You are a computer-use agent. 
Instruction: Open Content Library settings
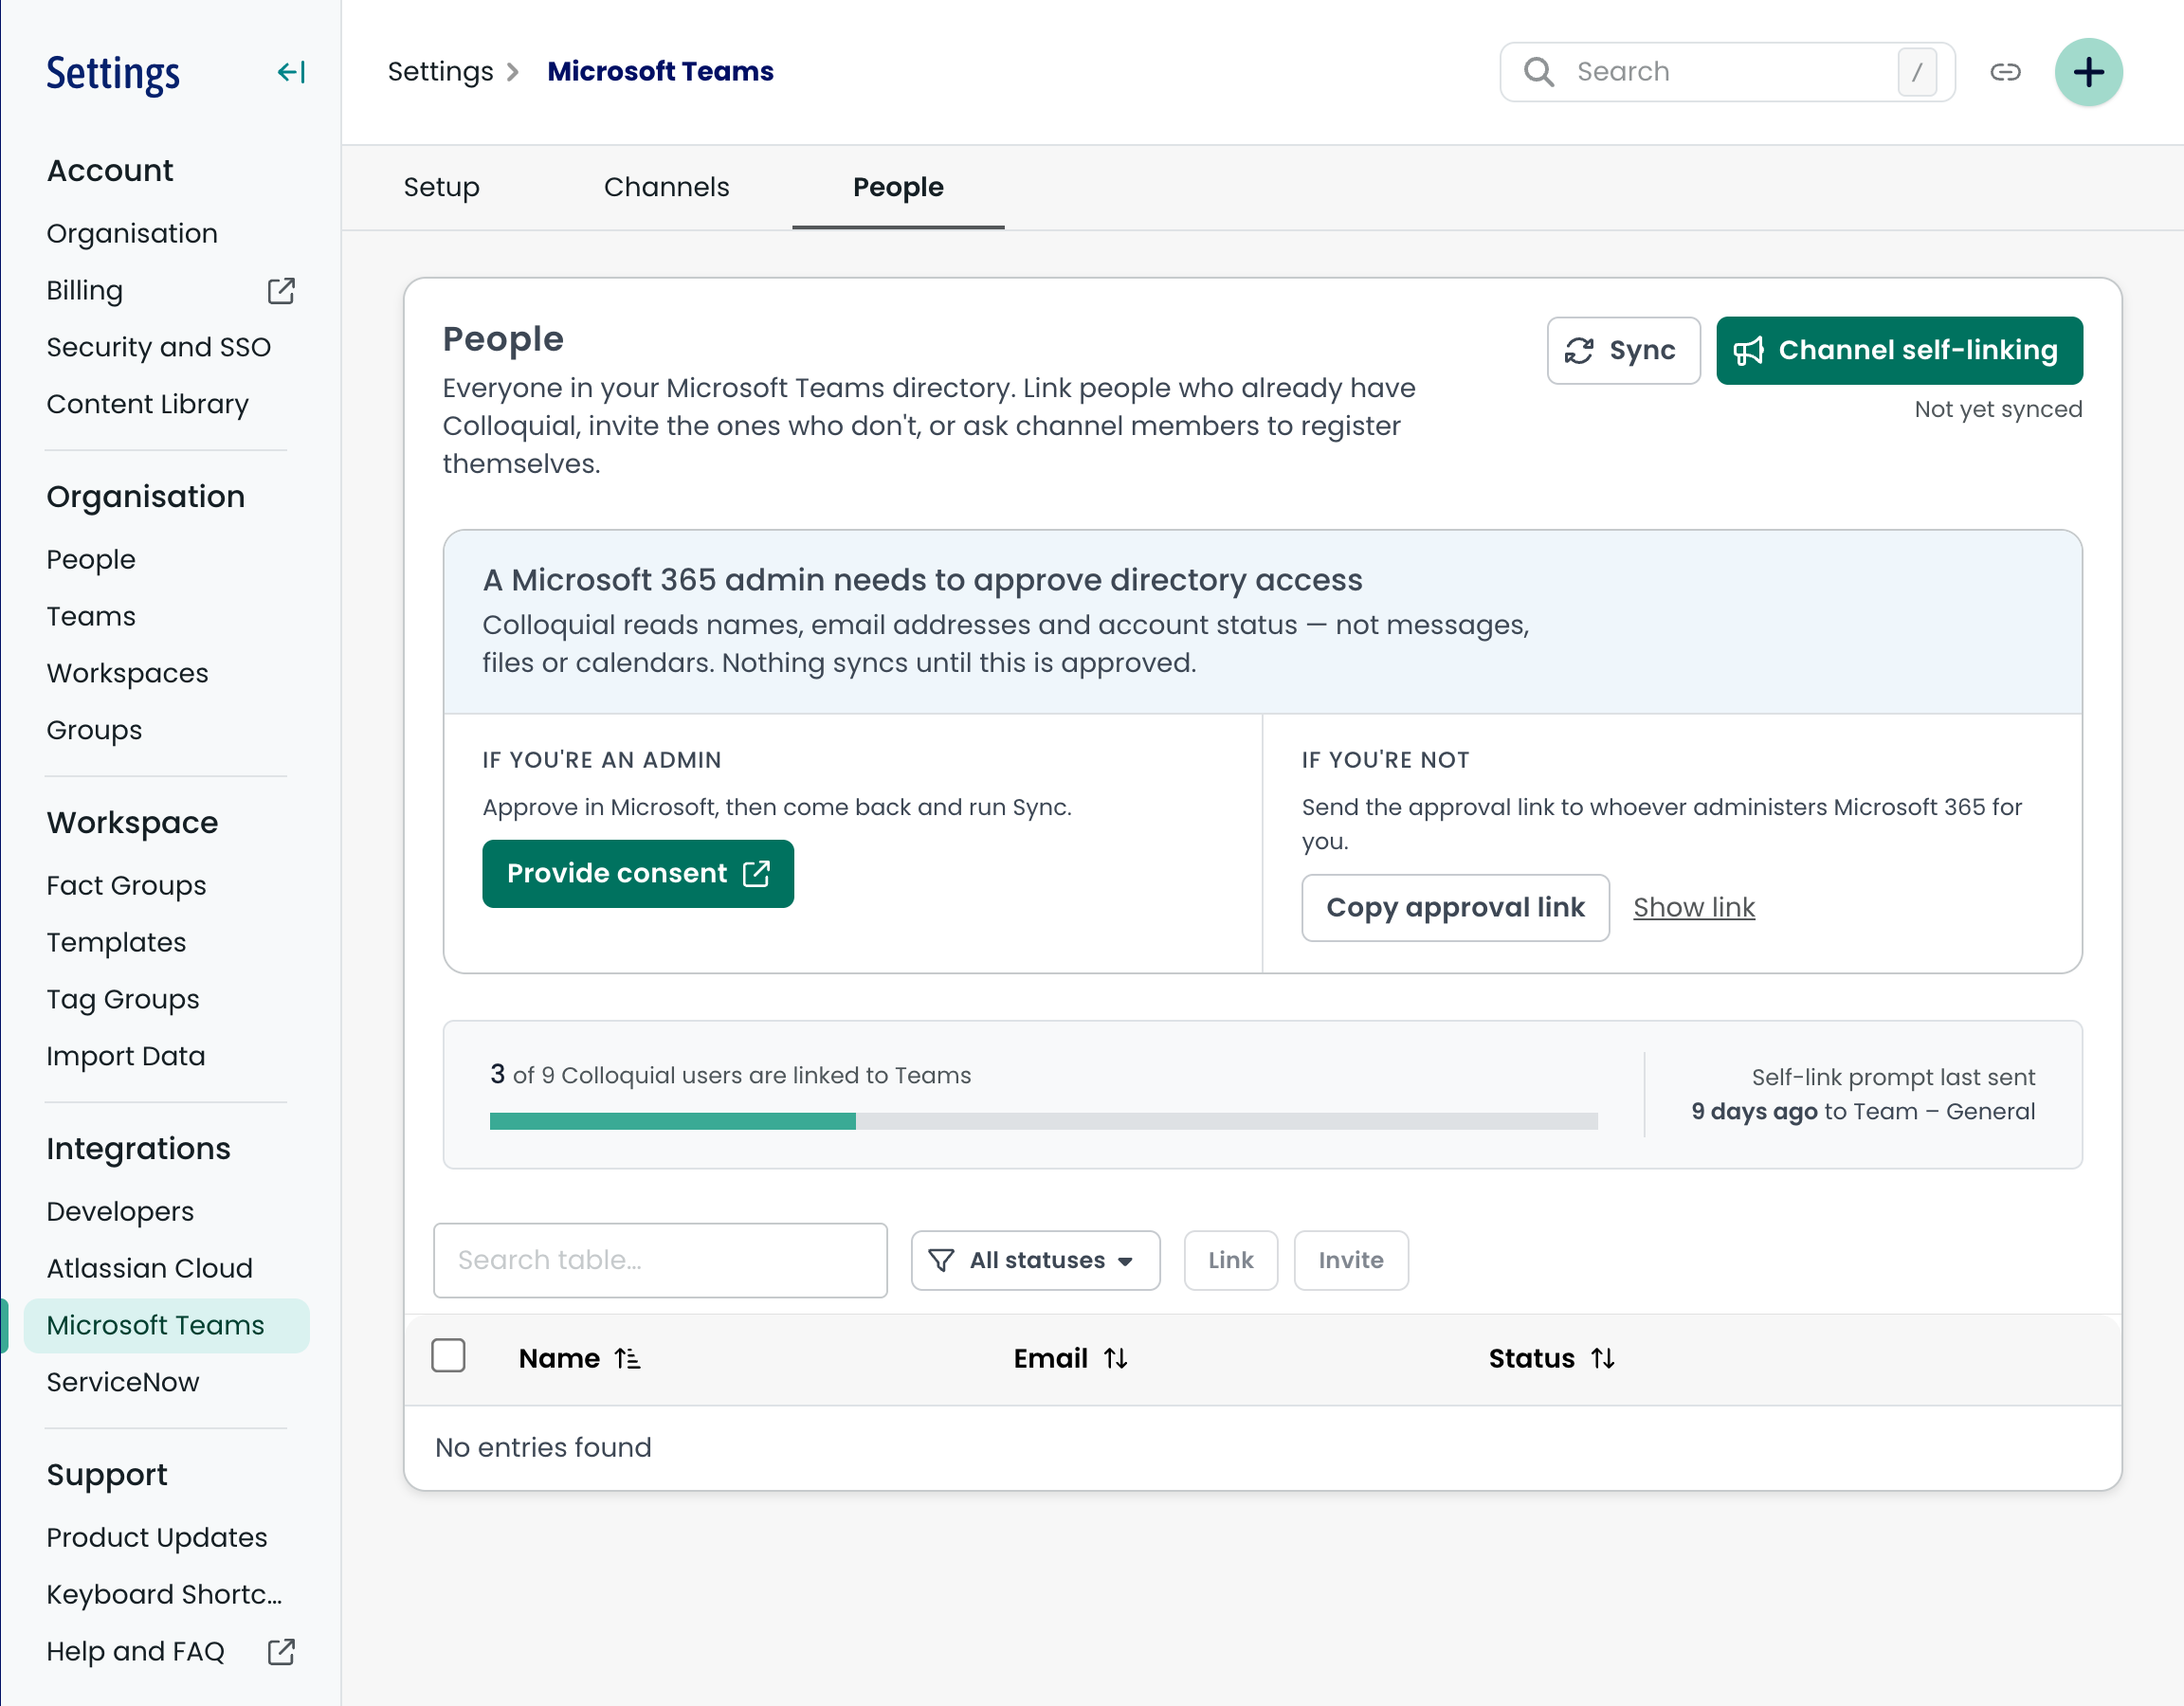pyautogui.click(x=147, y=404)
